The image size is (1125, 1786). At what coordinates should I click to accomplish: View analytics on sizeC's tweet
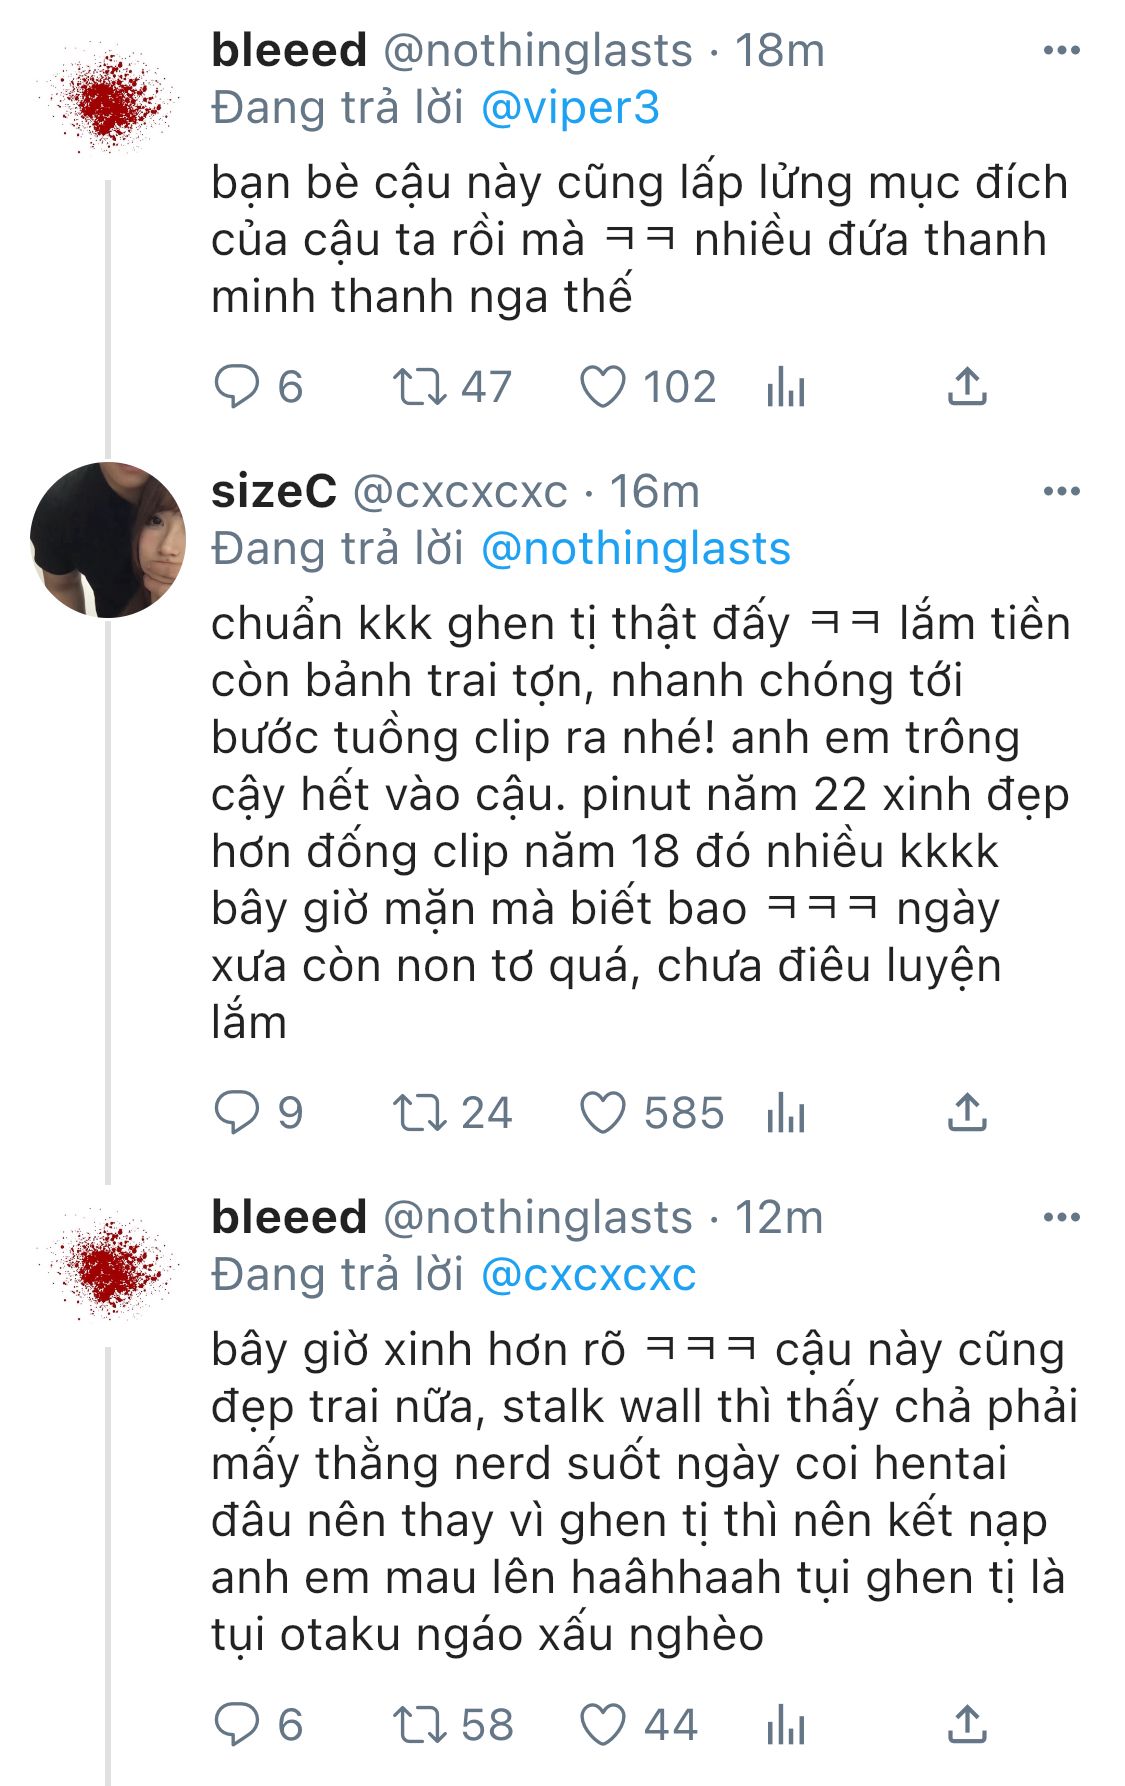tap(786, 1113)
